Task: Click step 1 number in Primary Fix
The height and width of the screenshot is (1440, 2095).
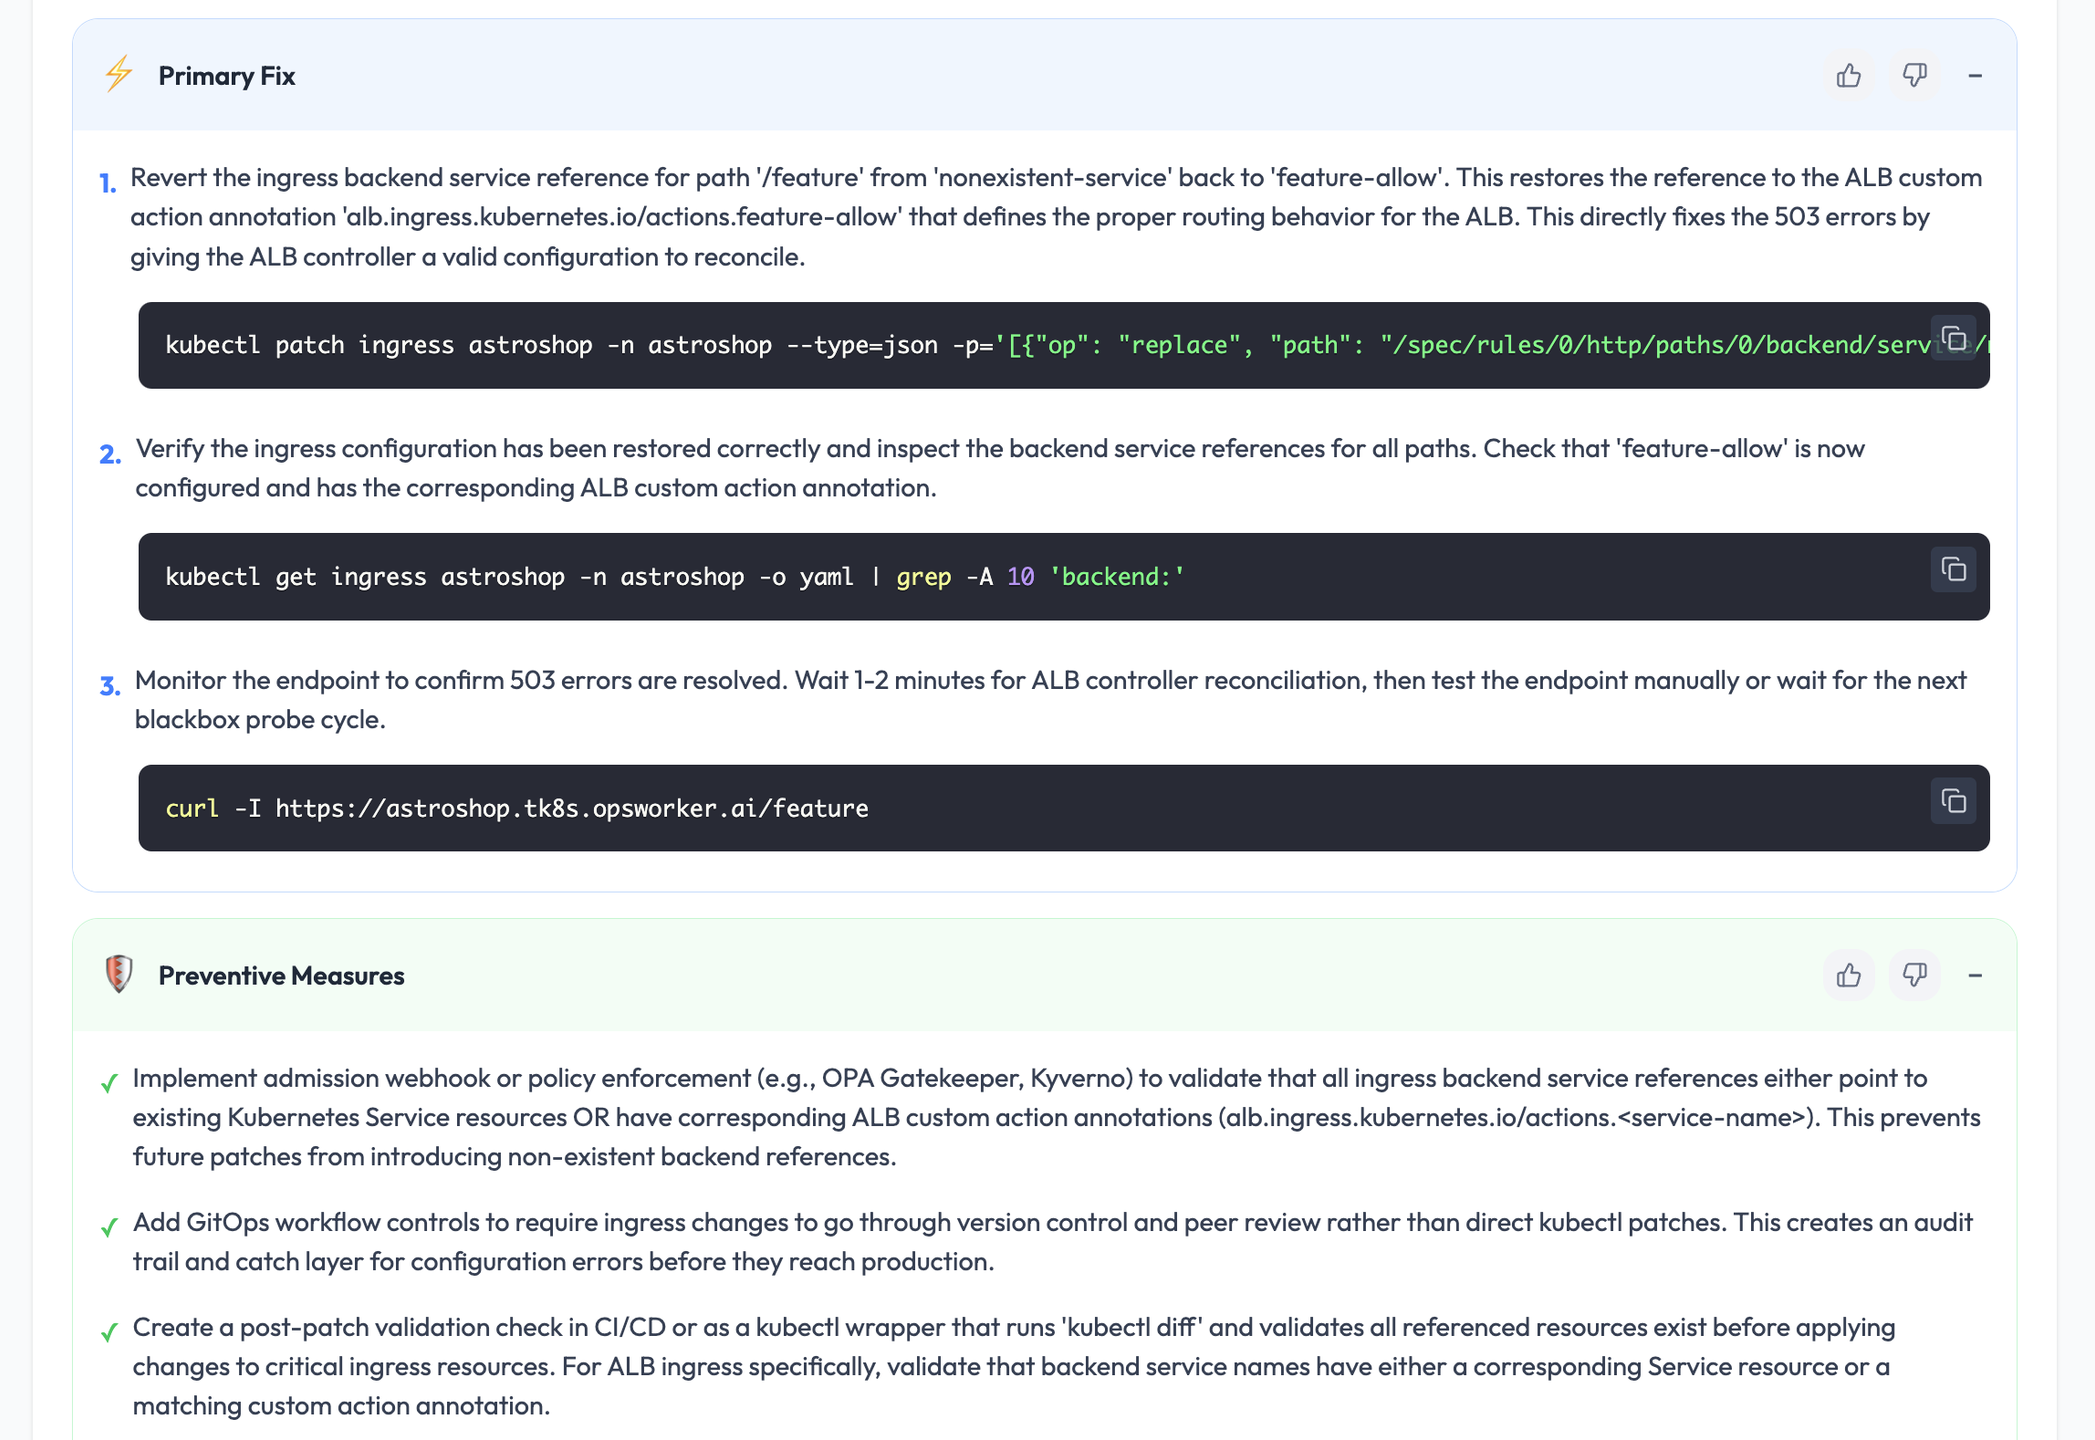Action: point(108,183)
